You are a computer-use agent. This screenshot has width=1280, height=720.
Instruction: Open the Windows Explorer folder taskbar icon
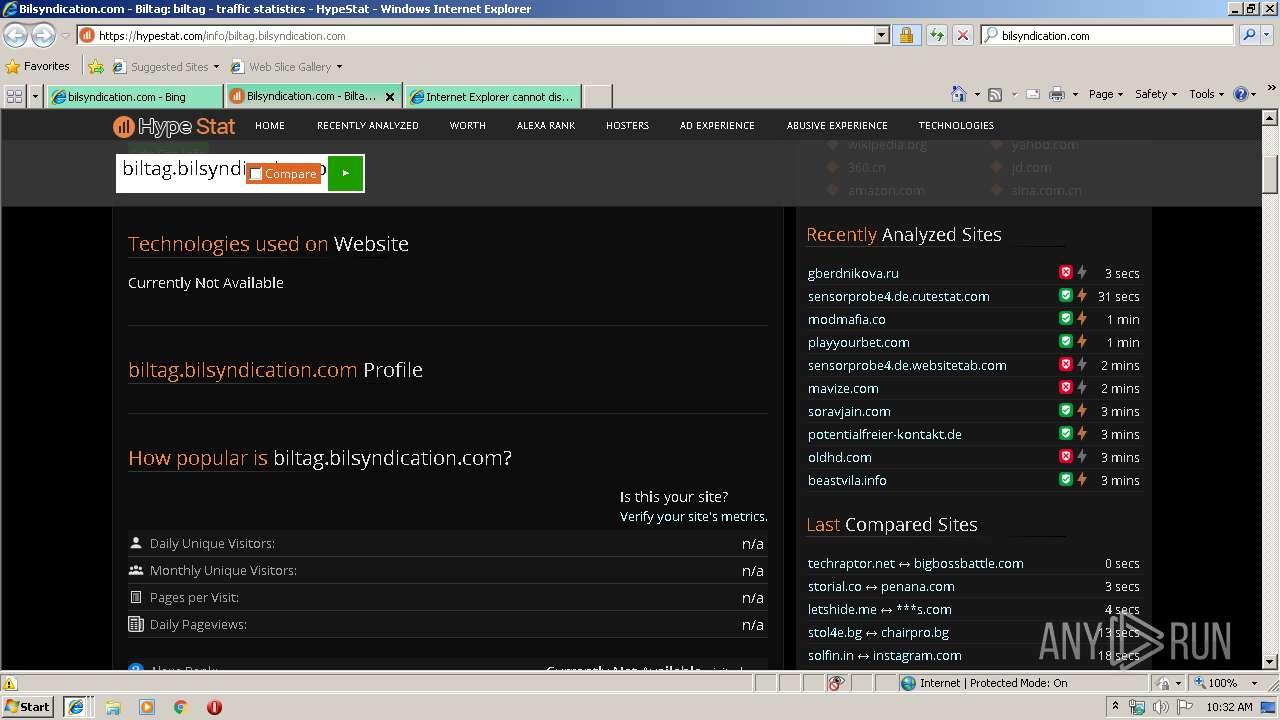point(113,707)
